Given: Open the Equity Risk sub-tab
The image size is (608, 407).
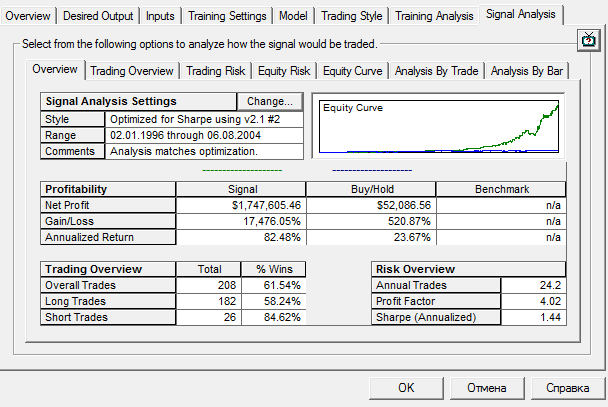Looking at the screenshot, I should point(286,70).
